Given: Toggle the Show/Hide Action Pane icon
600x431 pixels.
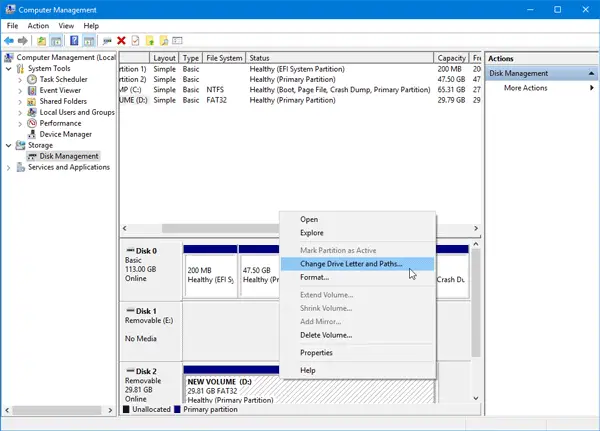Looking at the screenshot, I should coord(89,41).
